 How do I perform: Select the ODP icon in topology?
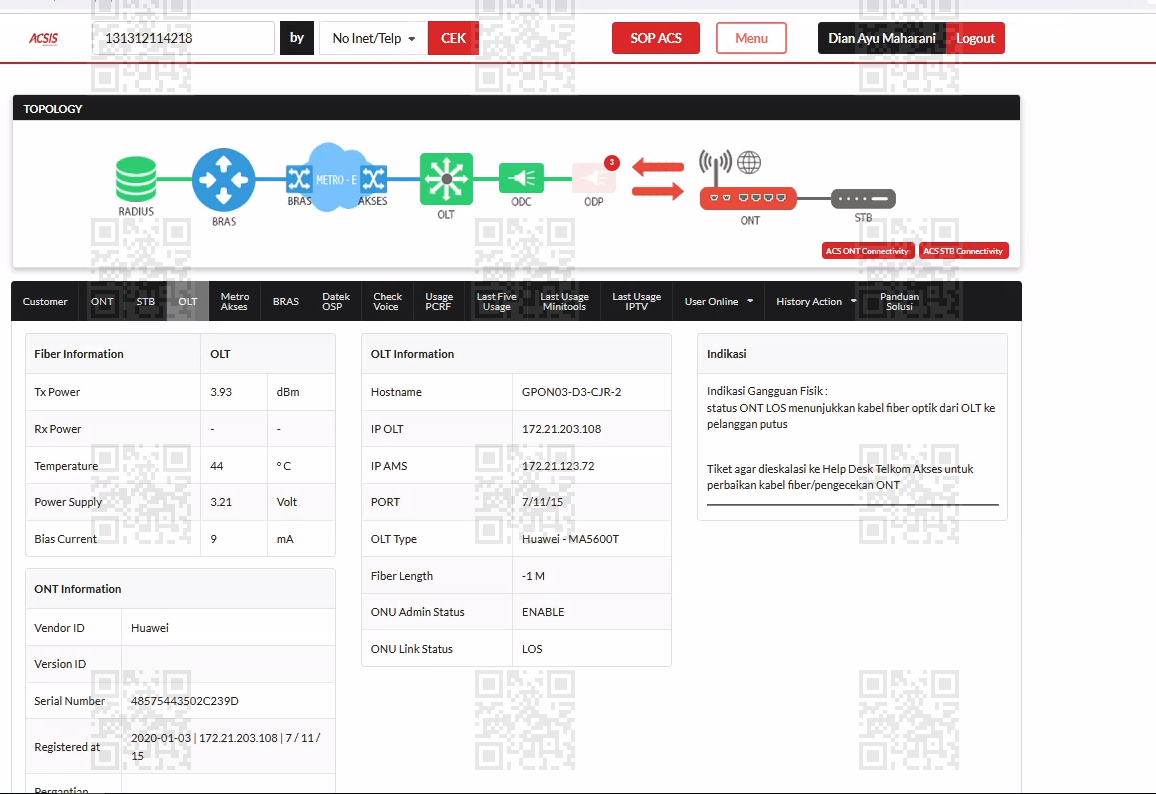point(593,178)
